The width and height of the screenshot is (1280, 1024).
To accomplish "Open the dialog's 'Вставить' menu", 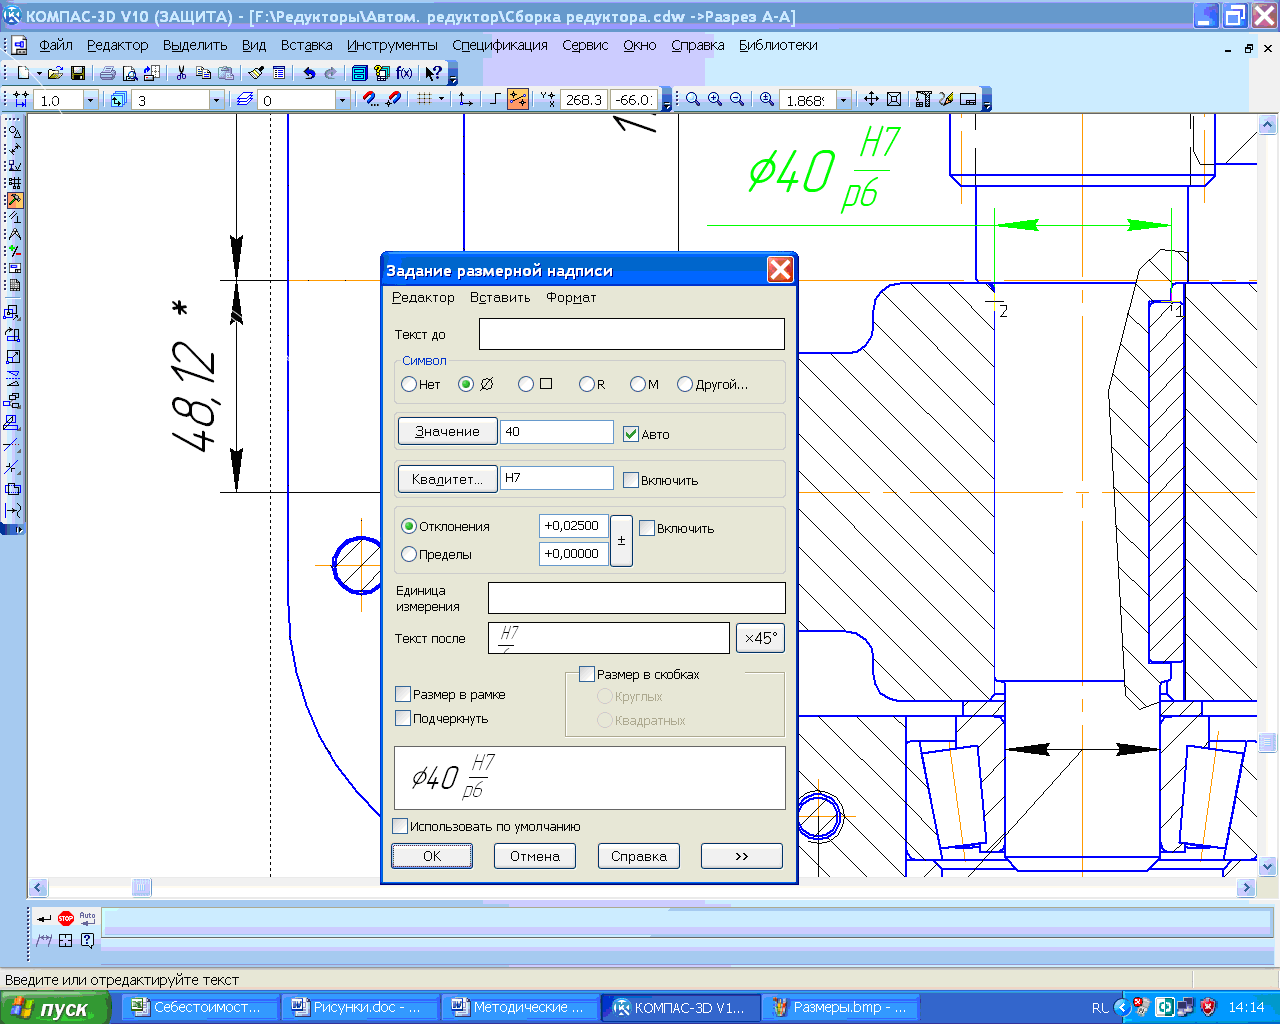I will pos(500,297).
